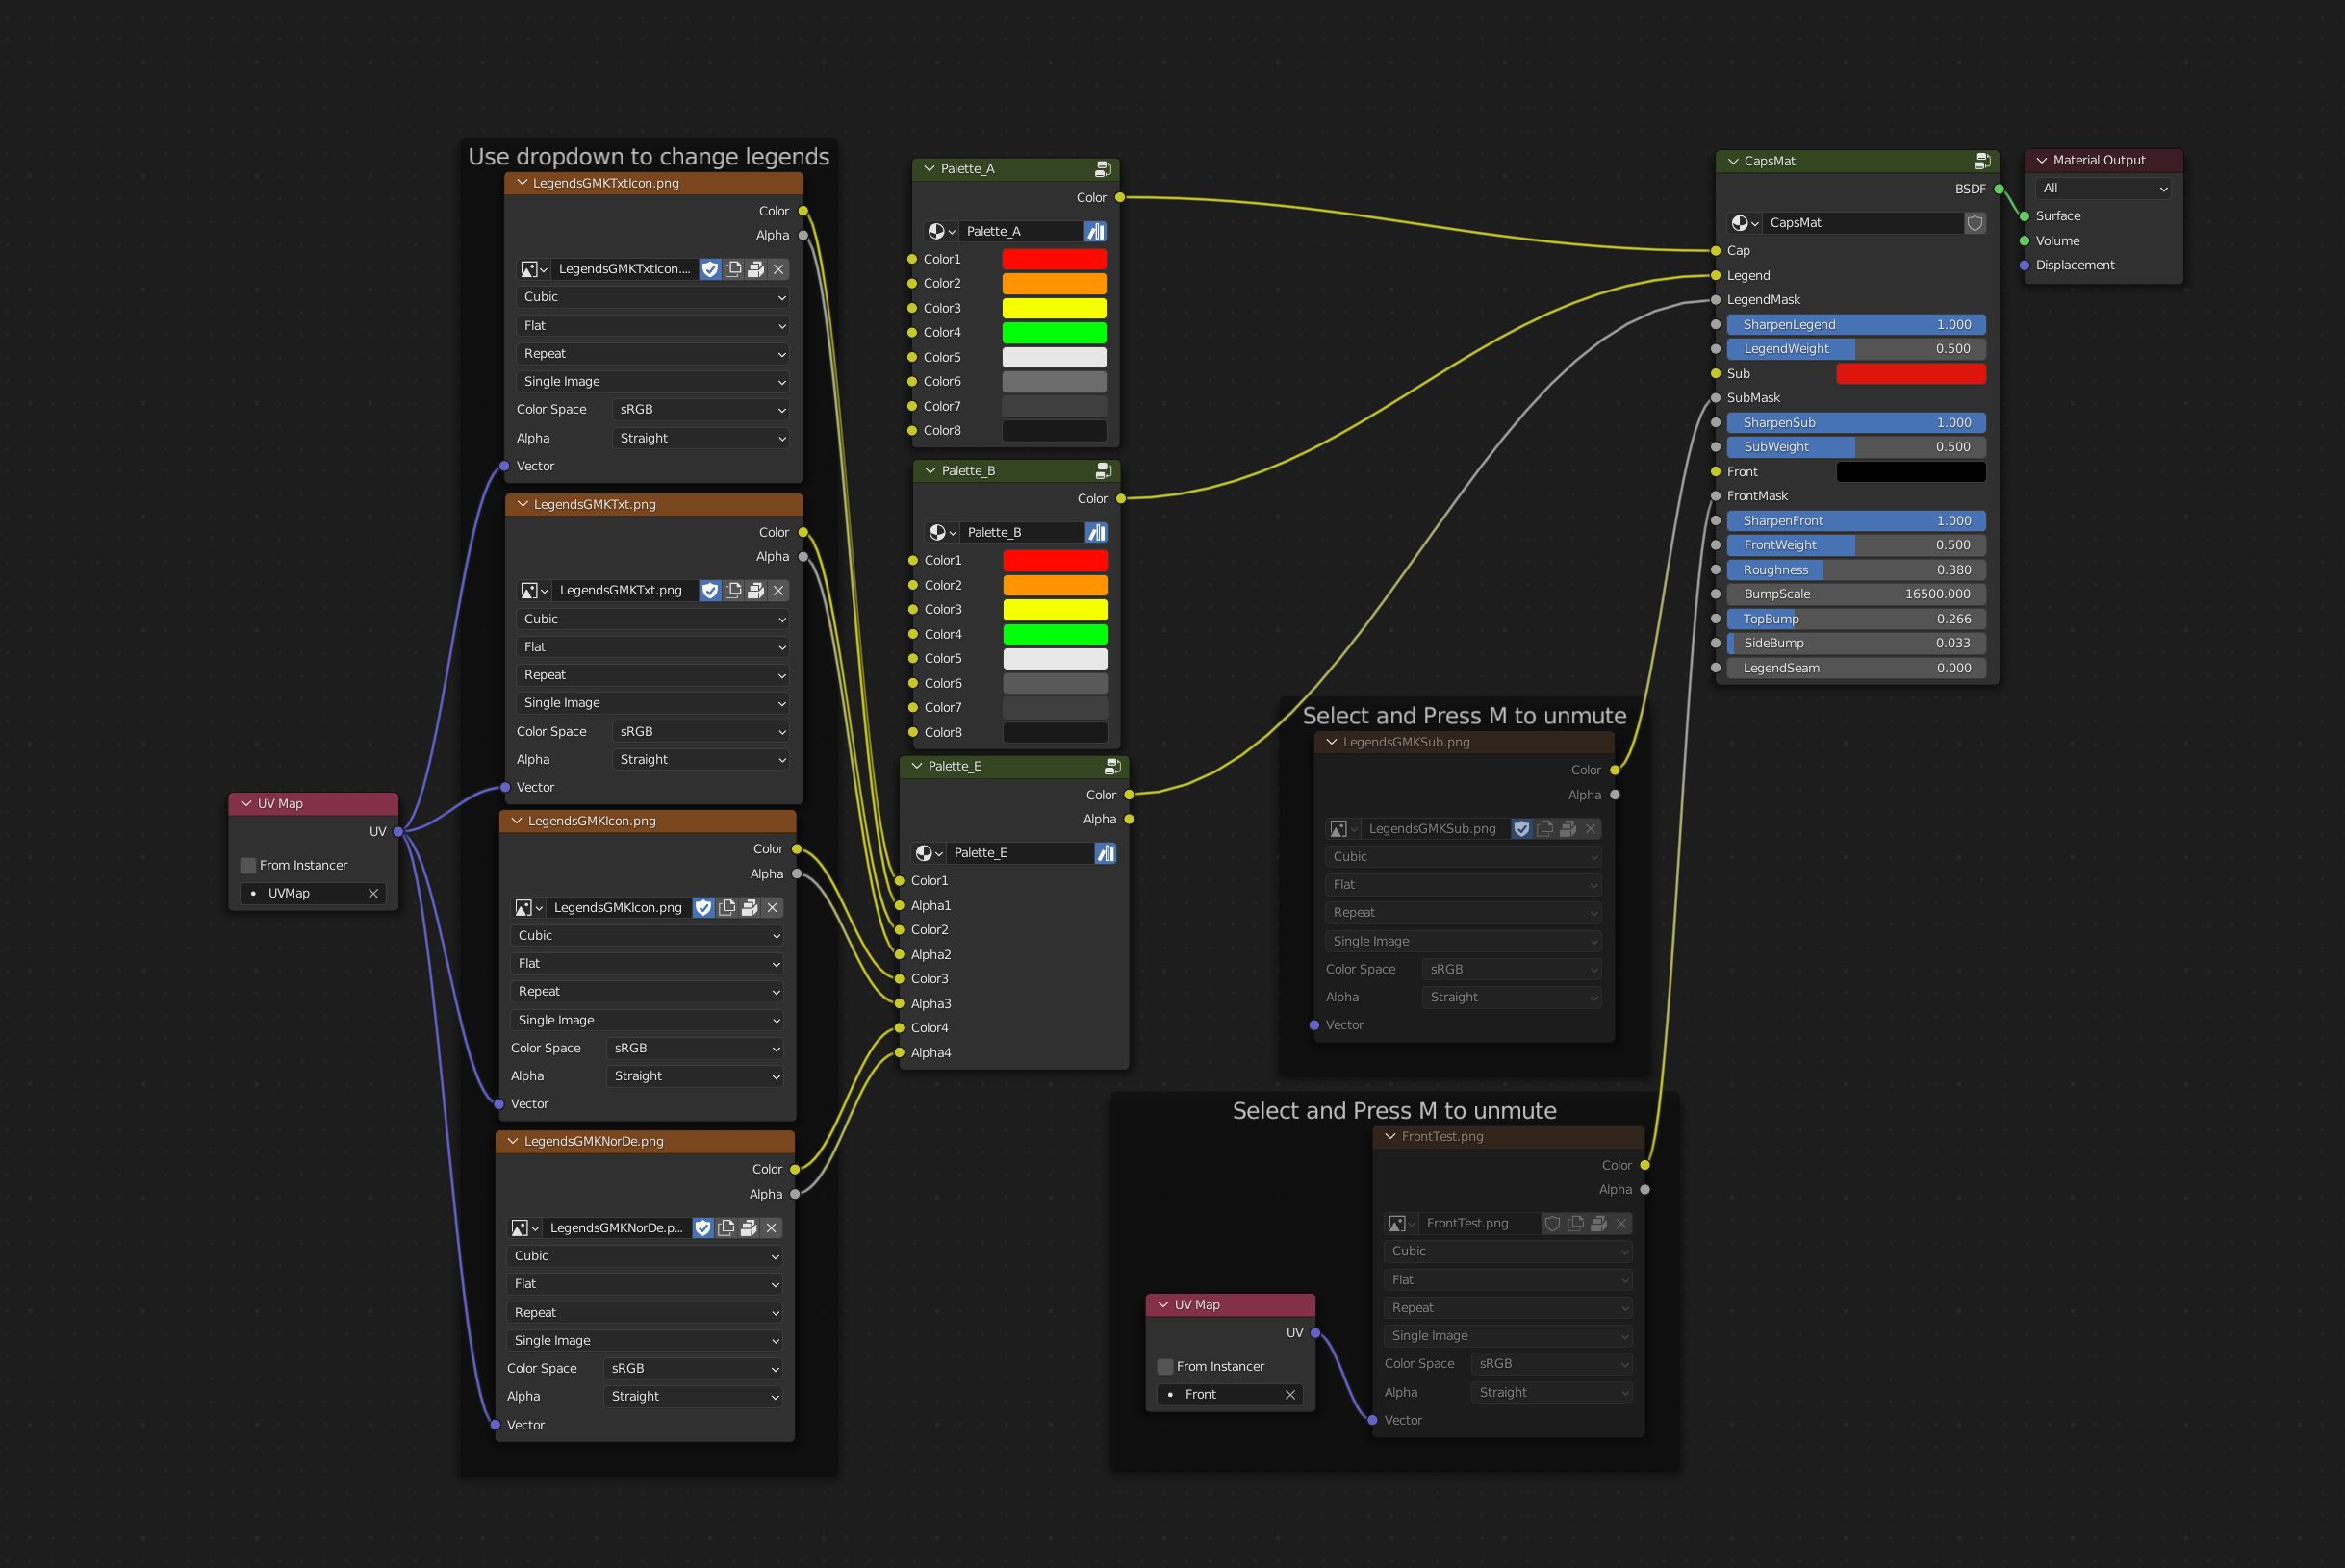Open Repeat extension dropdown in LegendsGMKIcon.png node
The image size is (2345, 1568).
647,992
